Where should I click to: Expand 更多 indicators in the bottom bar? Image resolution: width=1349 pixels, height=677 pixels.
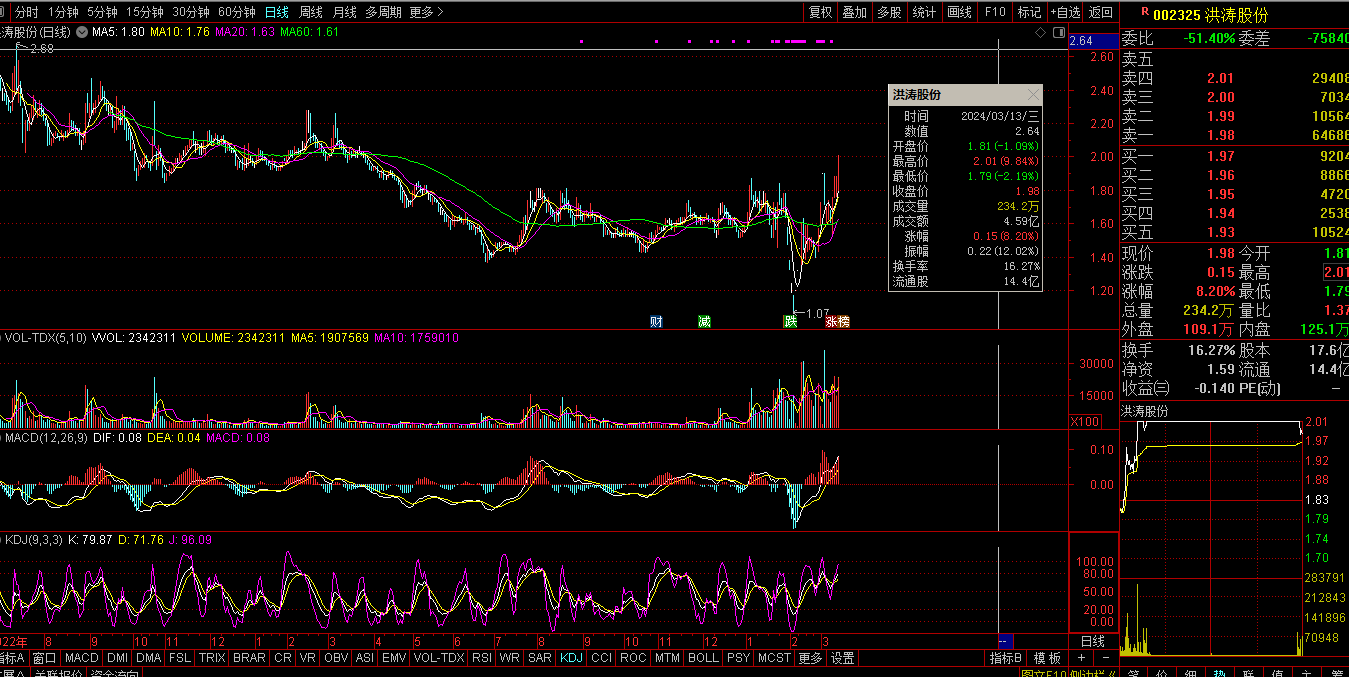(x=810, y=658)
